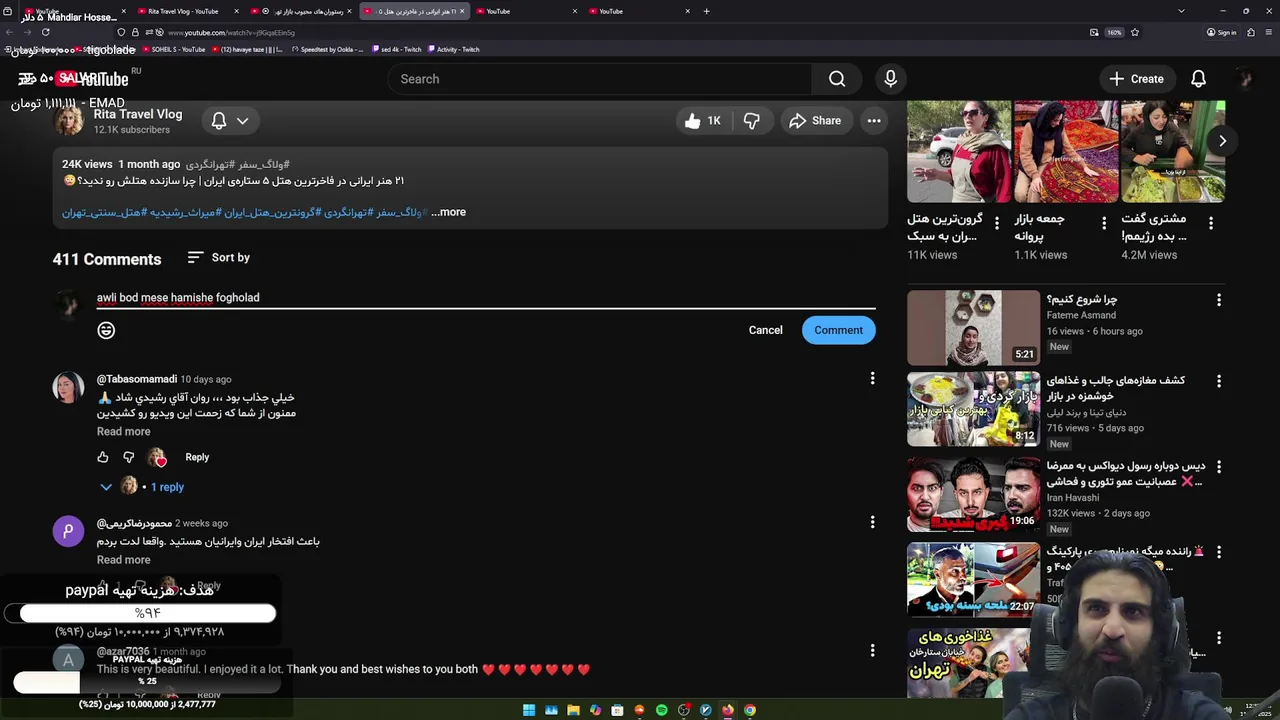Open a new browser tab
Image resolution: width=1280 pixels, height=720 pixels.
pos(706,11)
